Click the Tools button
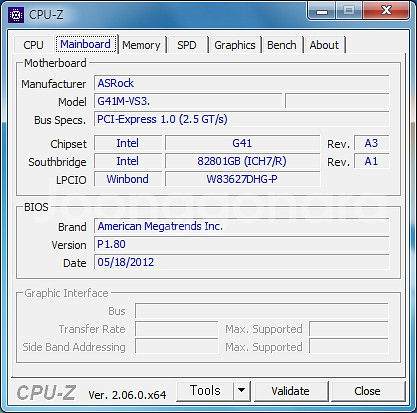 click(x=205, y=391)
